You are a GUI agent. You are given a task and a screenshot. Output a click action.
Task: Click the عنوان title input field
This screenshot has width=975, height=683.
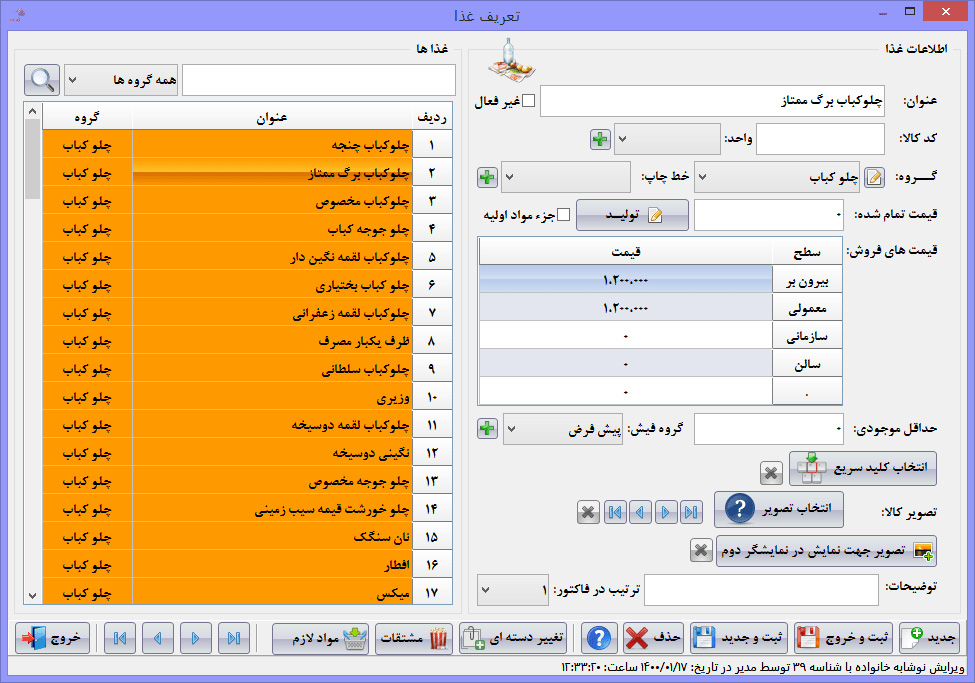click(713, 101)
